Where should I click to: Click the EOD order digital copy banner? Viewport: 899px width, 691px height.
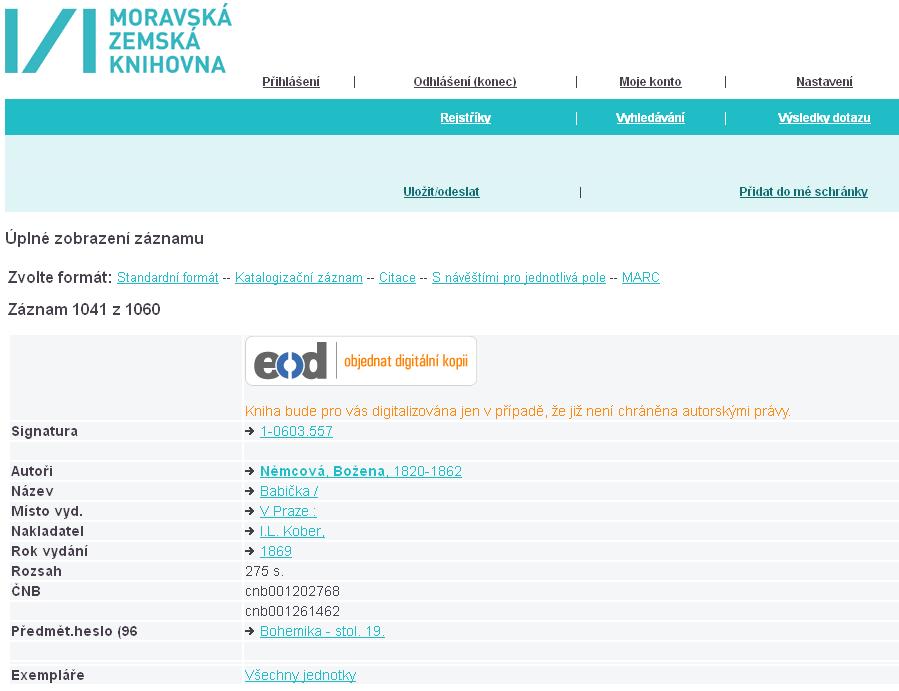point(361,361)
